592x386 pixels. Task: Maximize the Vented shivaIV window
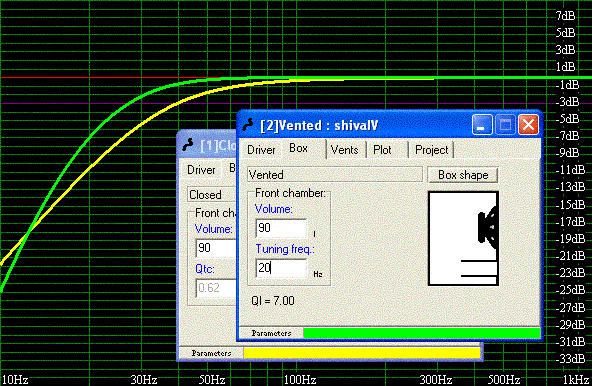tap(505, 125)
